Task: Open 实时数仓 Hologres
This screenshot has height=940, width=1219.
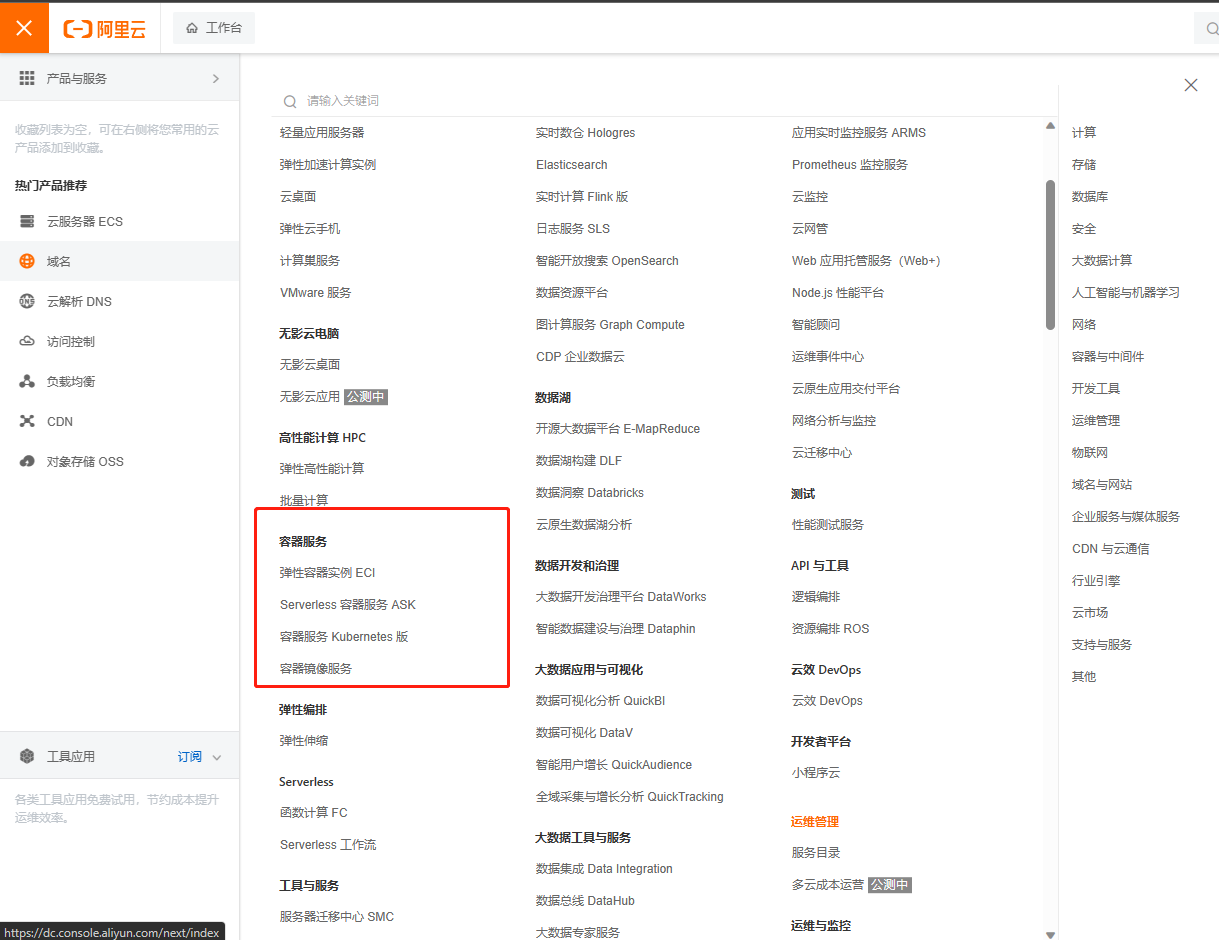Action: (x=585, y=132)
